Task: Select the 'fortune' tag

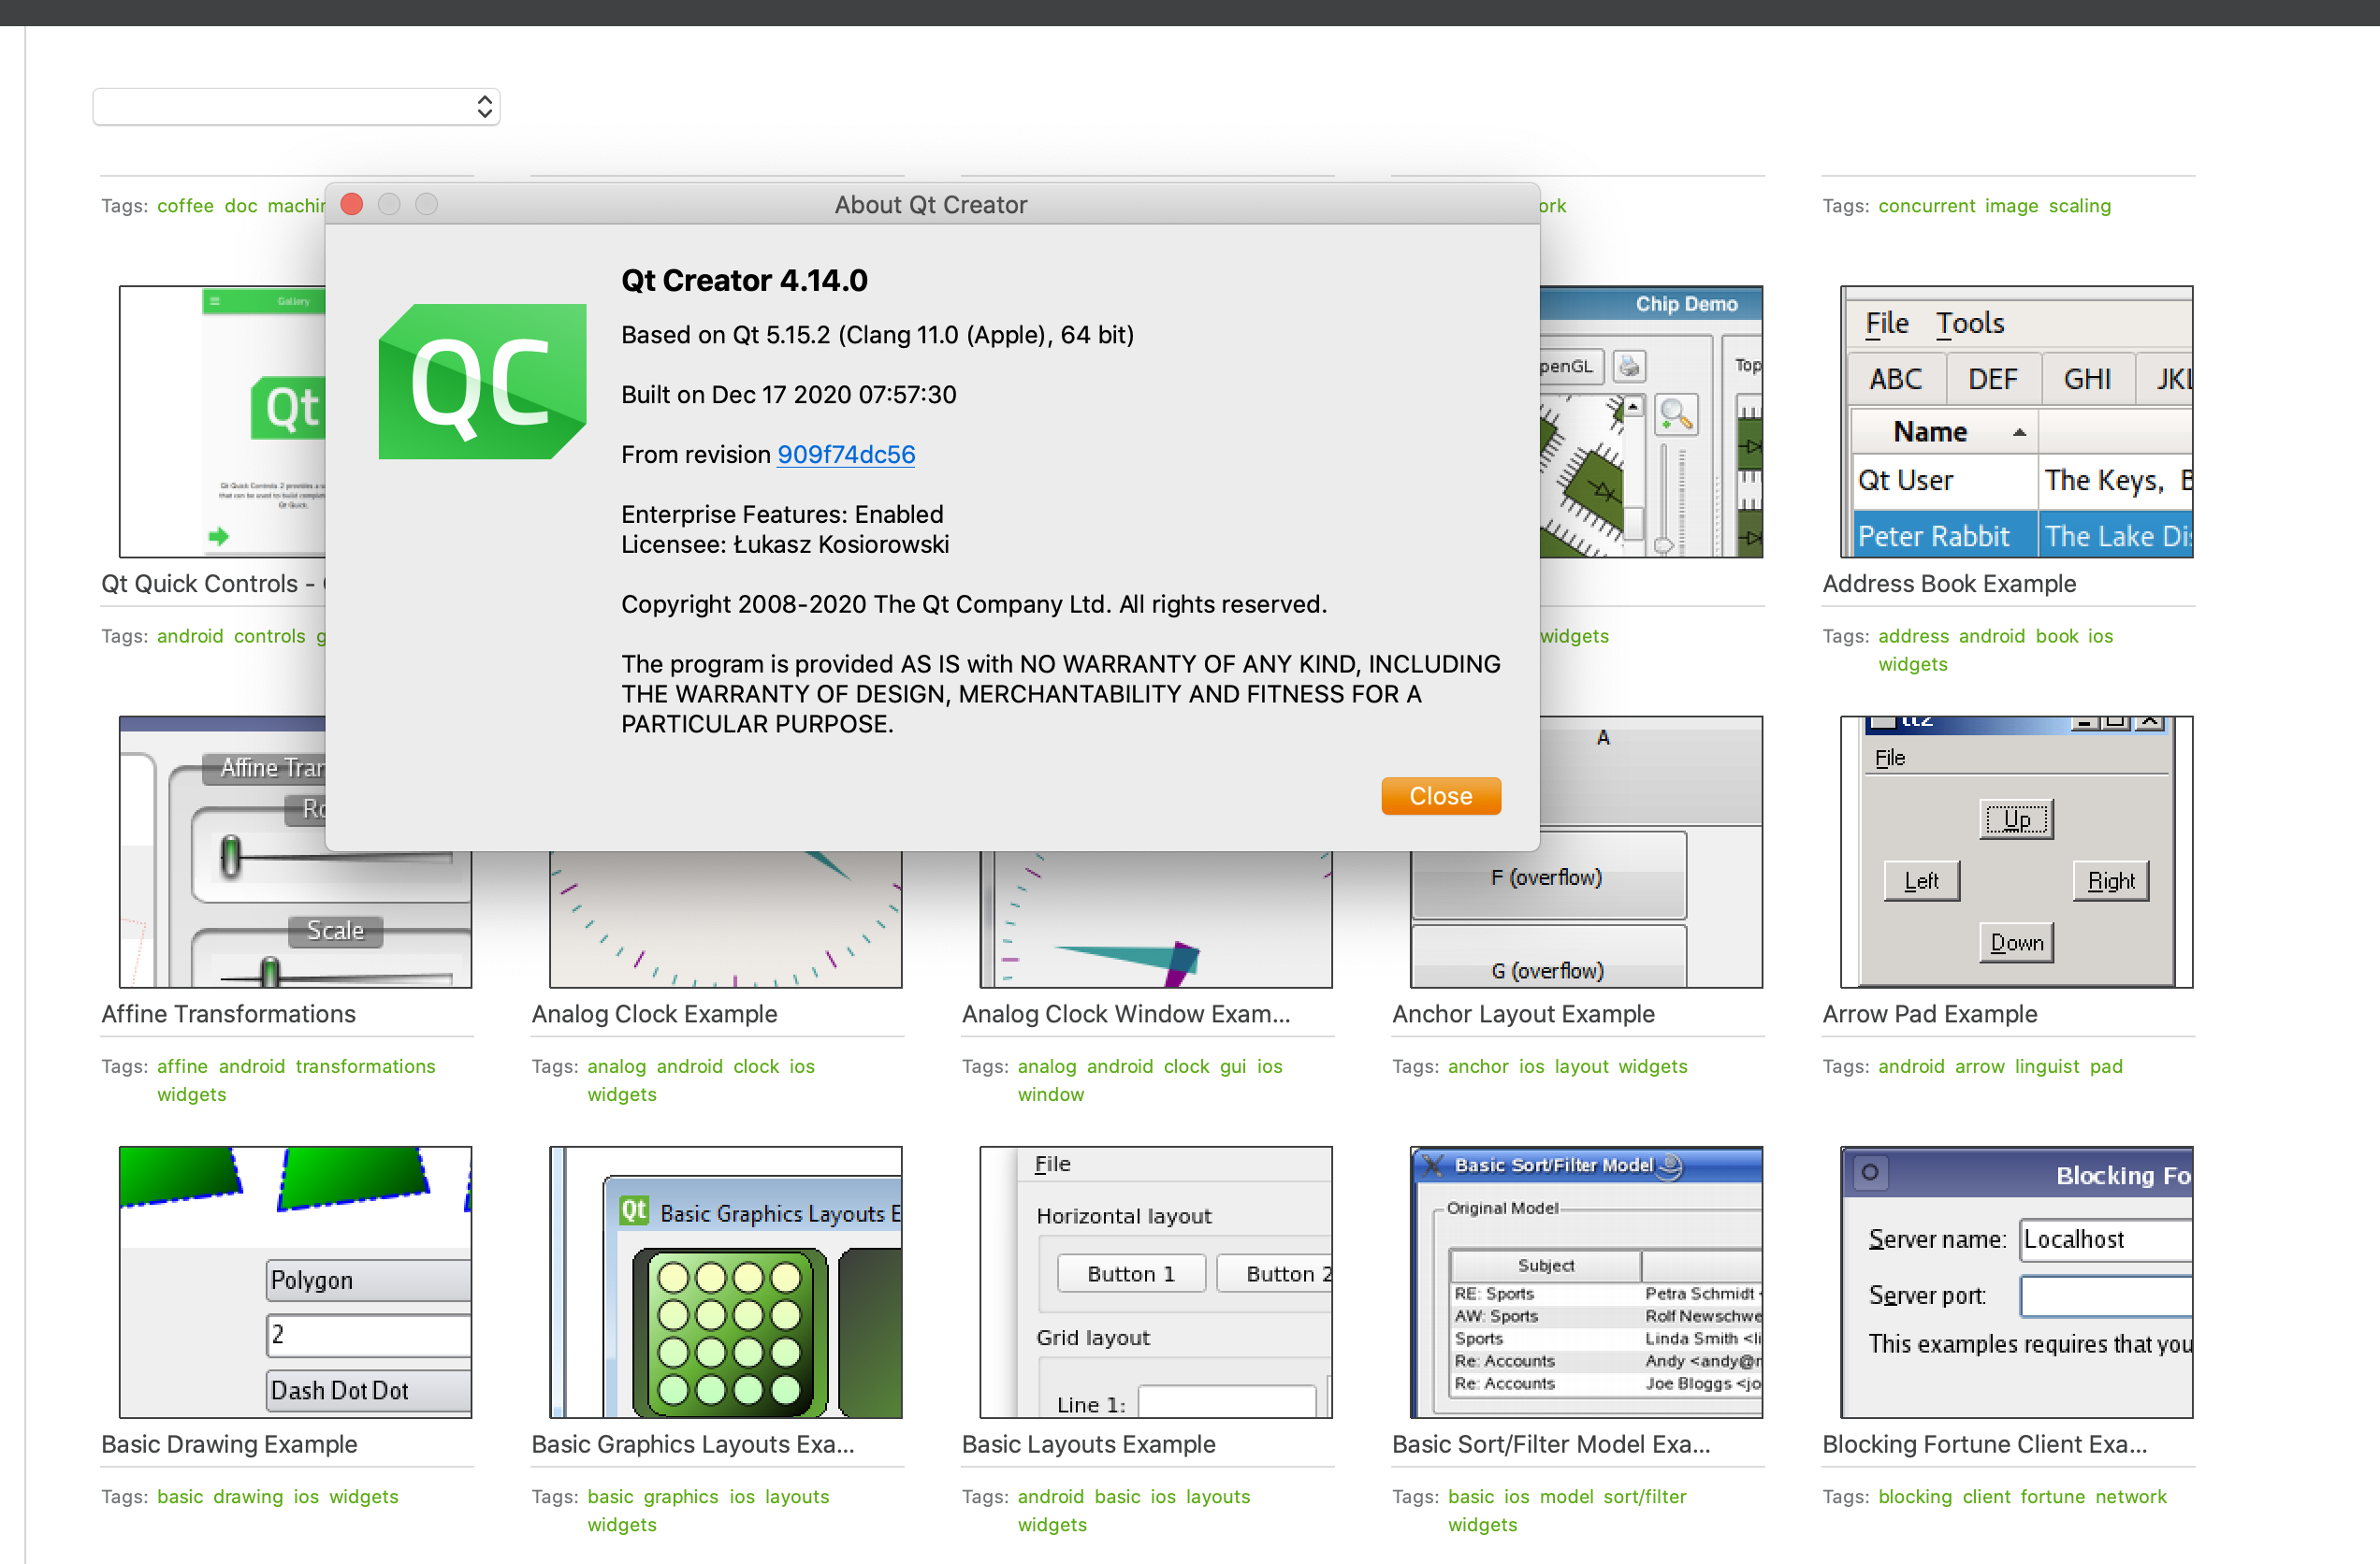Action: [x=2052, y=1497]
